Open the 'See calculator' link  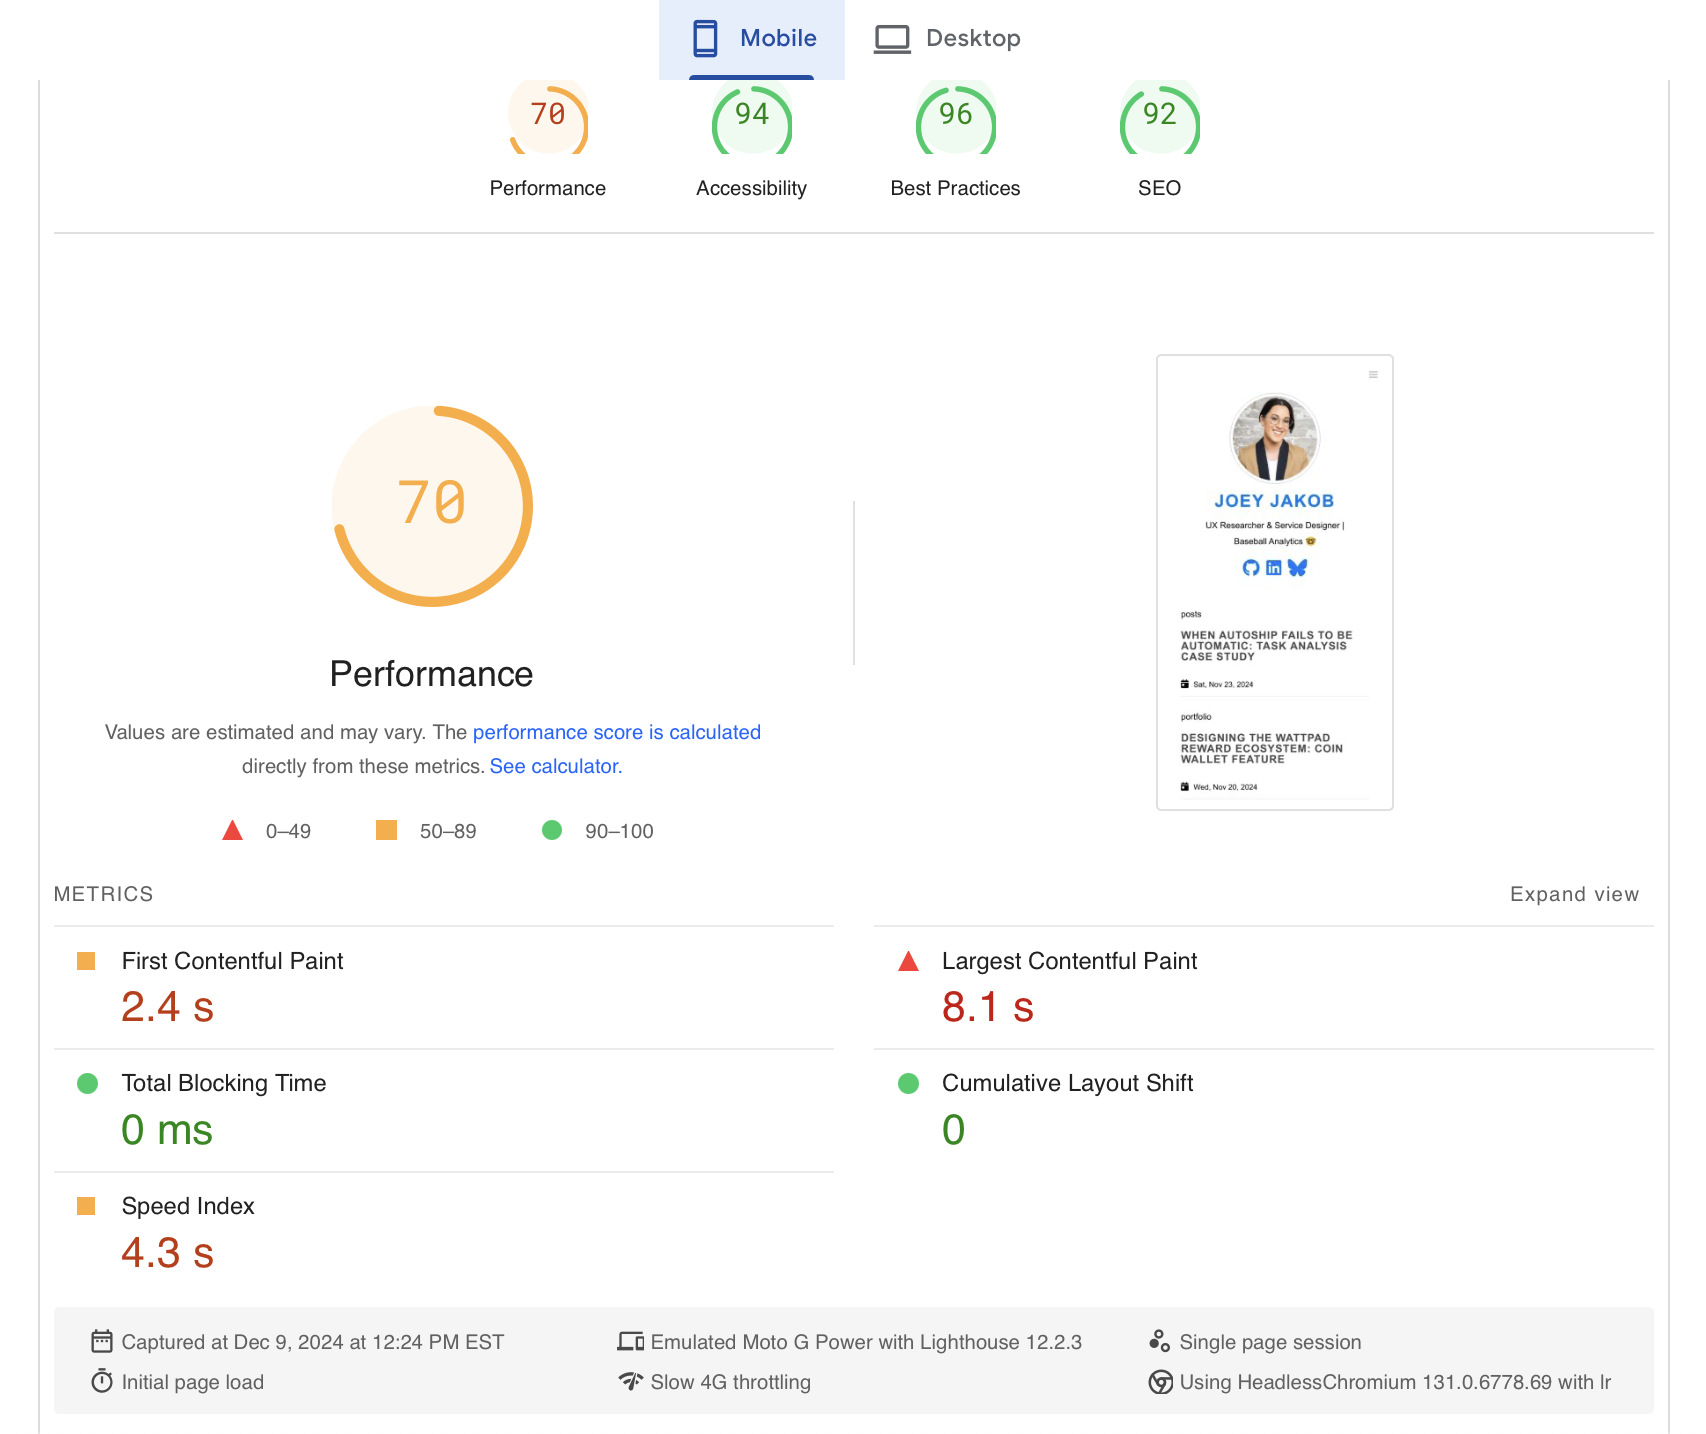[x=555, y=766]
